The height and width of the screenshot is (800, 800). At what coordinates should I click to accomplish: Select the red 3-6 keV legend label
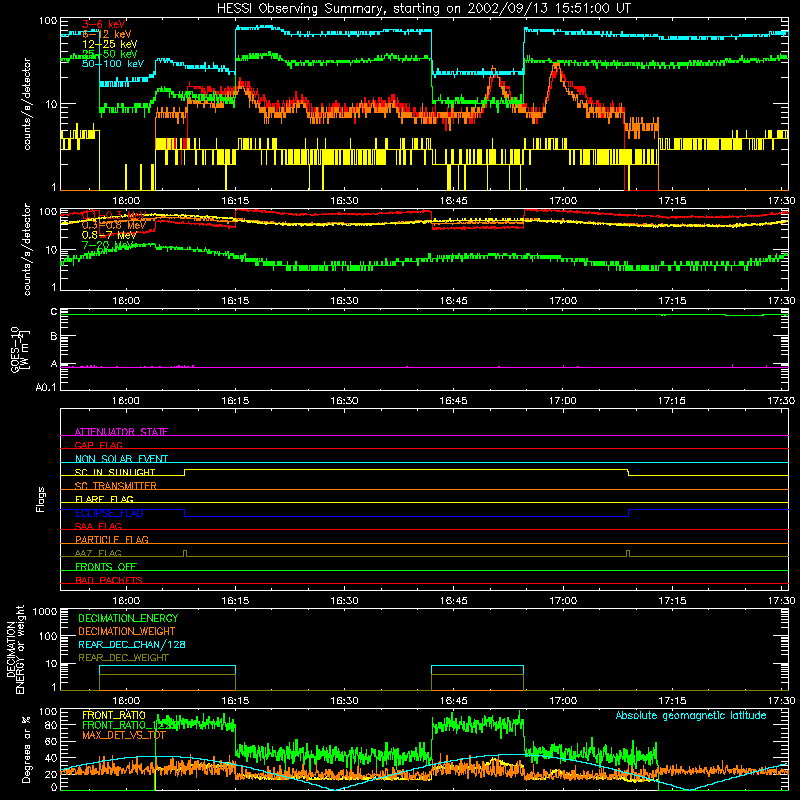[x=104, y=24]
